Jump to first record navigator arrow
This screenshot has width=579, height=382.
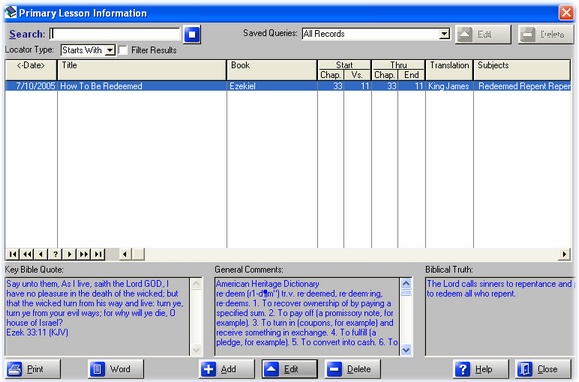(13, 254)
